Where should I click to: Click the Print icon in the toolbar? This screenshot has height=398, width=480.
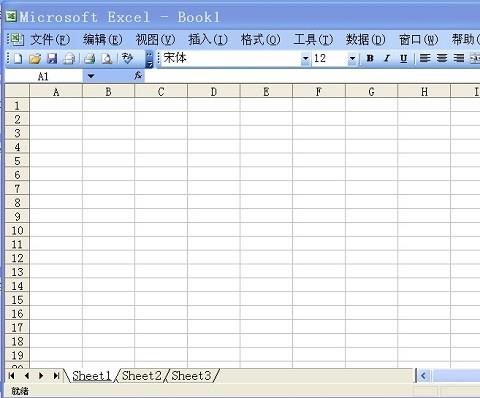[x=89, y=59]
